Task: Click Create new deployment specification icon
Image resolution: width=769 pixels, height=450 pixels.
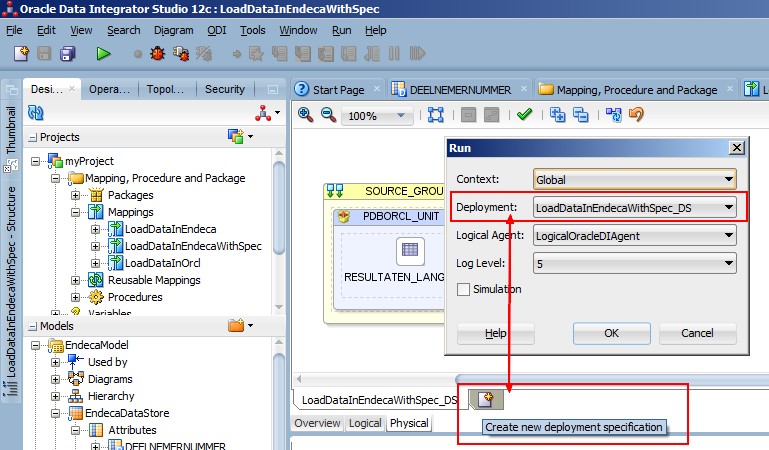Action: [486, 400]
